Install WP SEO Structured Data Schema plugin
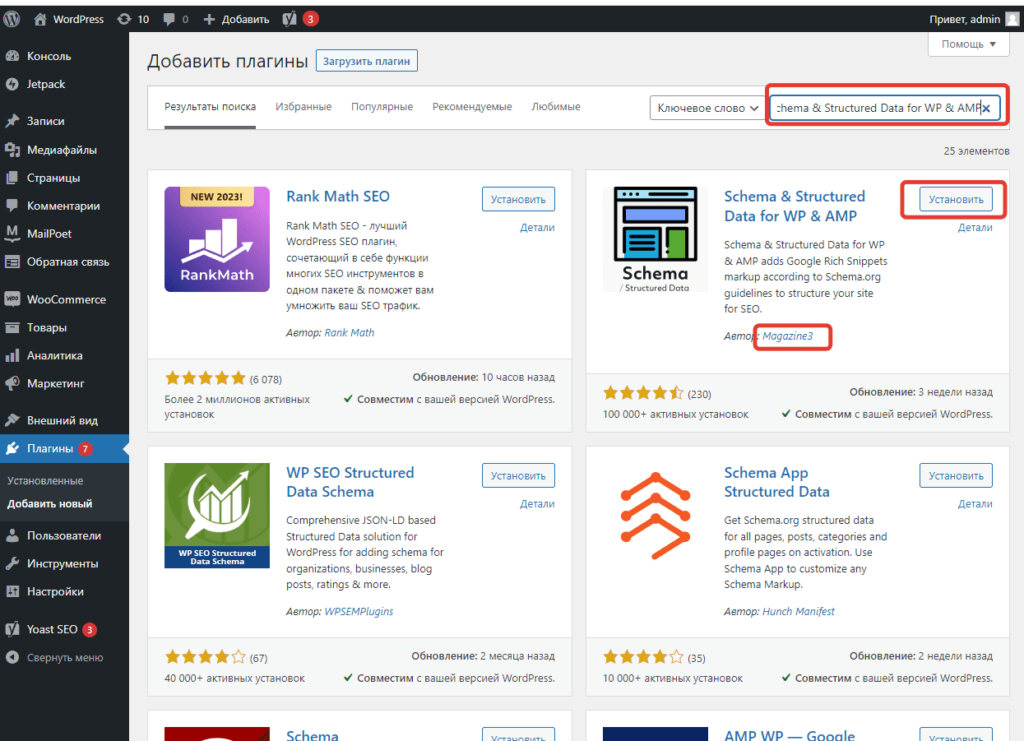Image resolution: width=1024 pixels, height=741 pixels. 519,475
